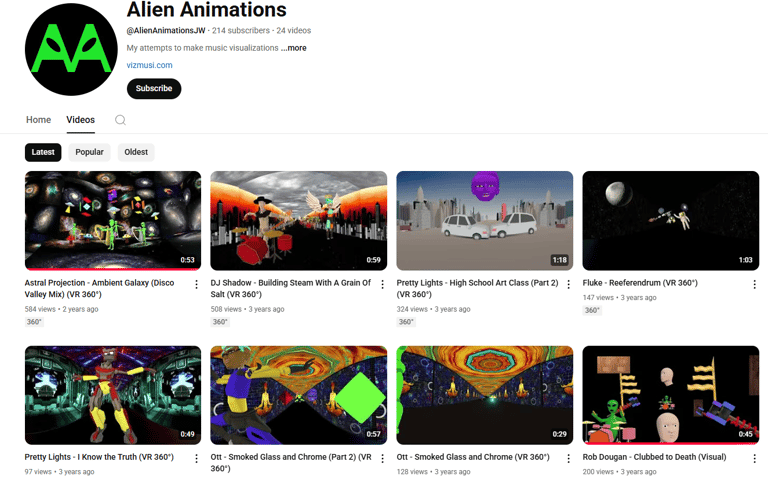Screen dimensions: 768x478
Task: Open Ott Smoked Glass and Chrome (VR 360°) title
Action: [473, 457]
